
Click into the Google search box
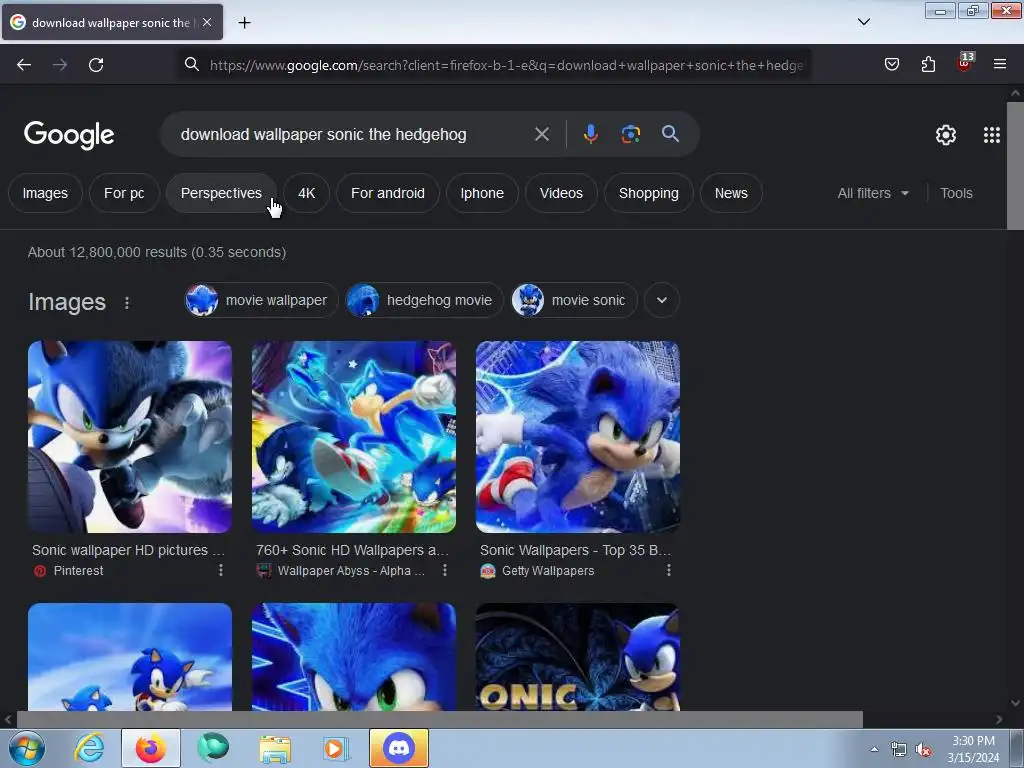click(x=353, y=135)
